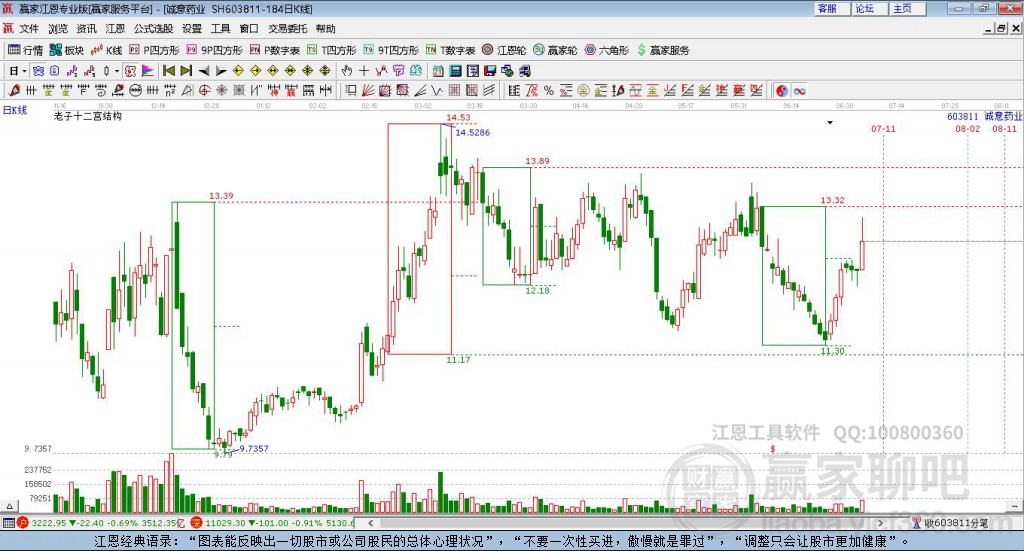Open the 六角形 hexagon tool
Screen dimensions: 1024x551
click(607, 50)
